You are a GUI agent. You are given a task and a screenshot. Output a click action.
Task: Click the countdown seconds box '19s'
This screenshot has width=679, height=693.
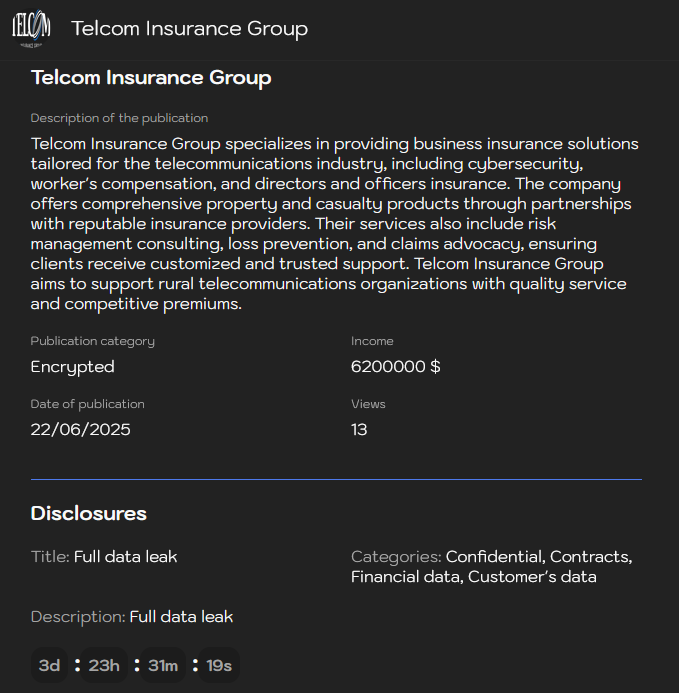[x=219, y=666]
